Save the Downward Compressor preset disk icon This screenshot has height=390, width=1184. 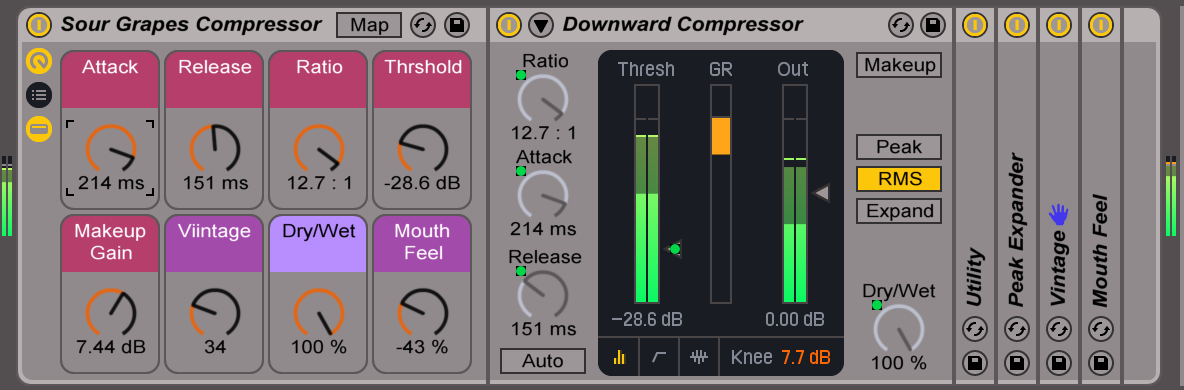[x=933, y=25]
